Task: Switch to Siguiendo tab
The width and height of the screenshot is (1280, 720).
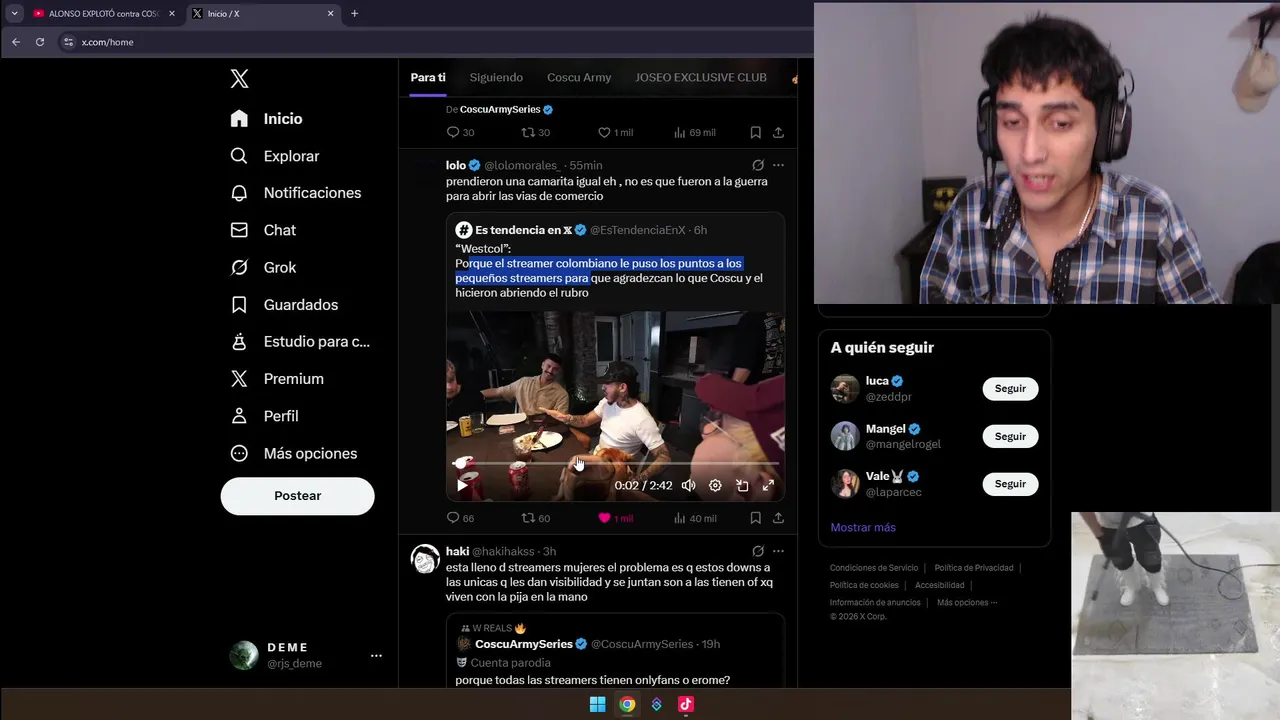Action: (496, 77)
